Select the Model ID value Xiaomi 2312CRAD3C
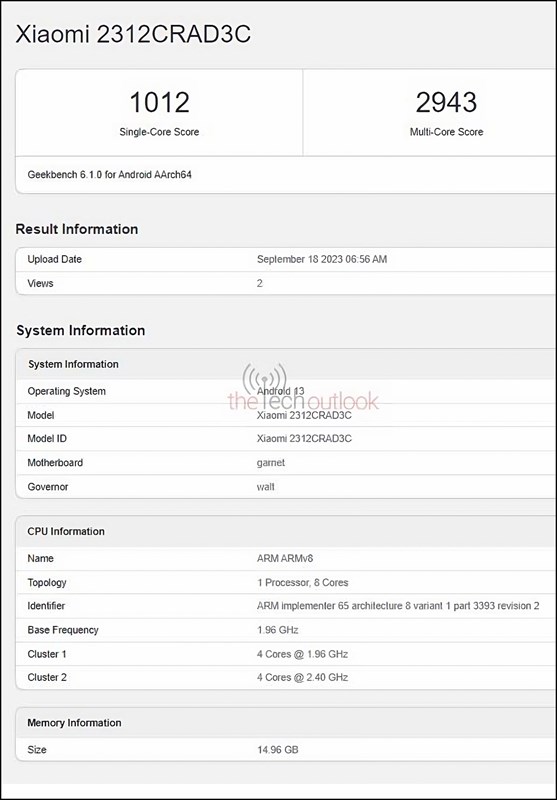The height and width of the screenshot is (800, 557). tap(304, 439)
